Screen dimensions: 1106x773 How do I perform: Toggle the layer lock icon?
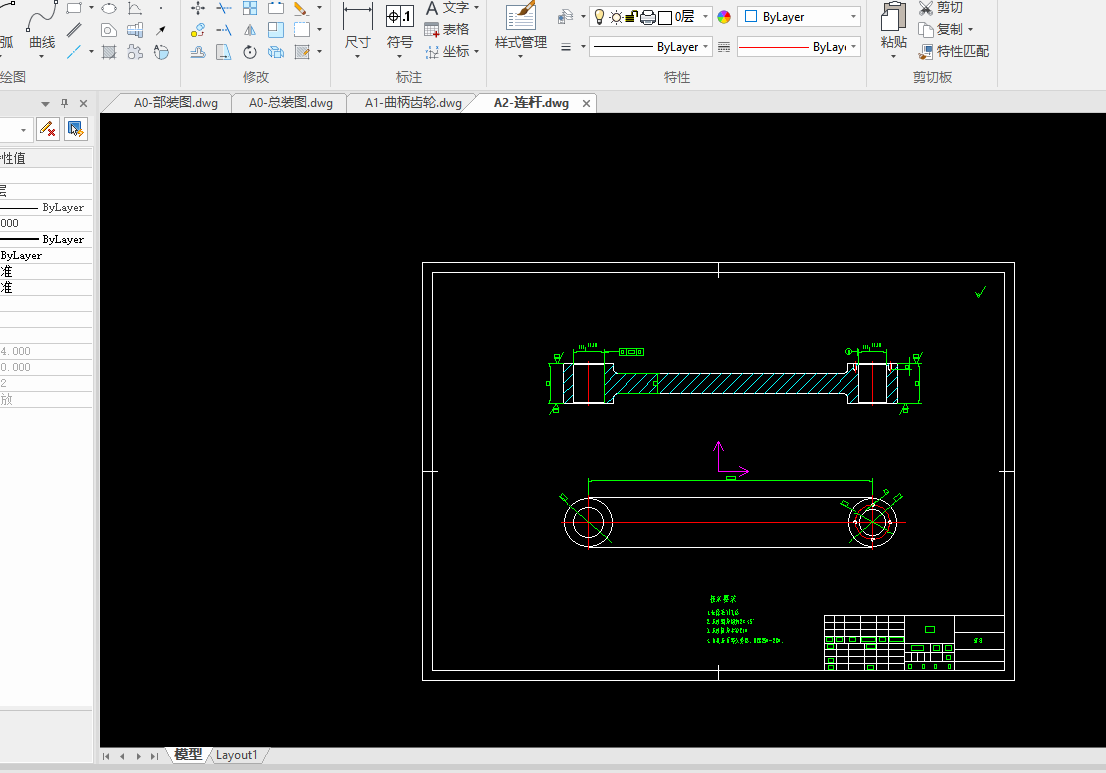coord(632,17)
